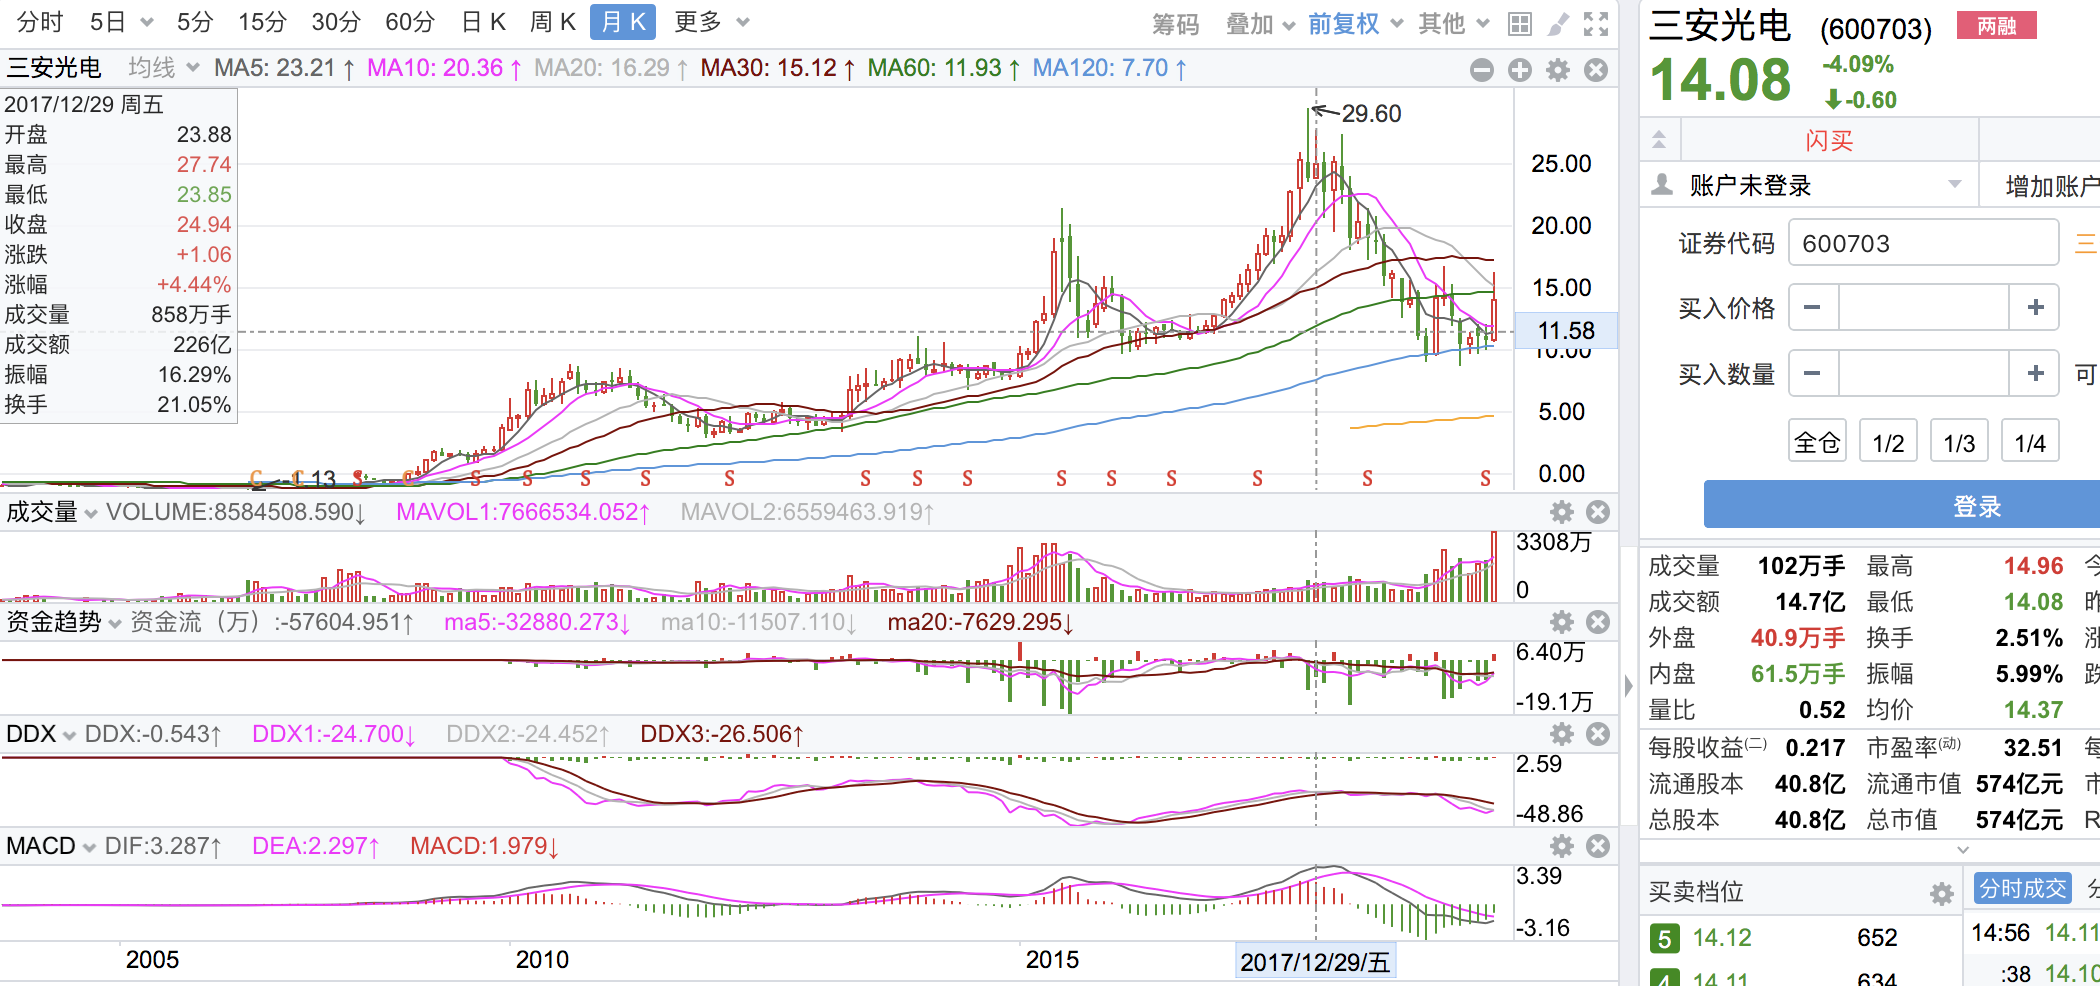Increase 买入价格 with plus stepper
Screen dimensions: 2100x986
tap(2034, 307)
